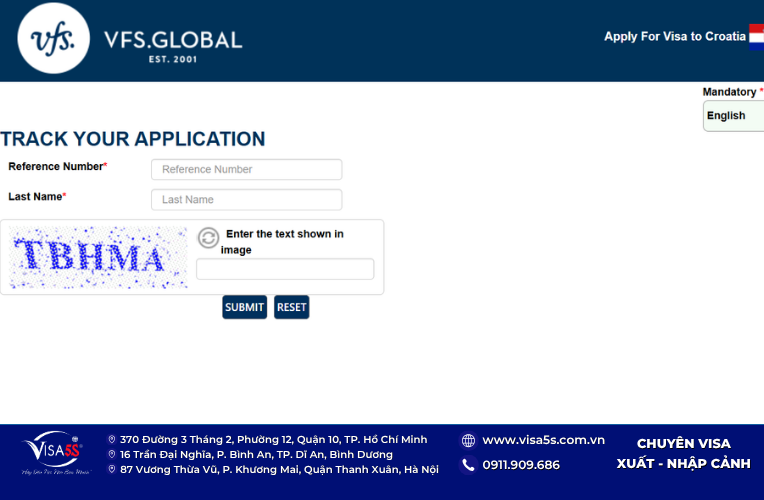Click the phone icon beside hotline number
764x500 pixels.
point(468,465)
